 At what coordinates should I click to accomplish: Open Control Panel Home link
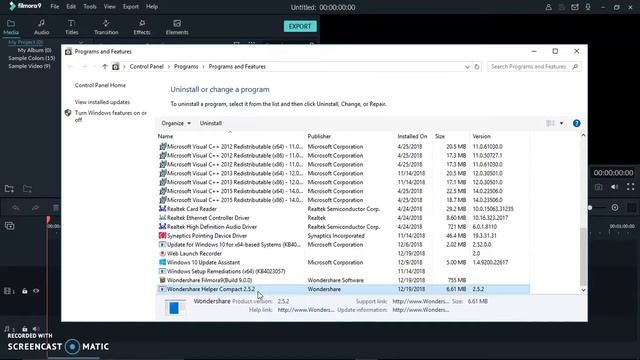point(100,85)
